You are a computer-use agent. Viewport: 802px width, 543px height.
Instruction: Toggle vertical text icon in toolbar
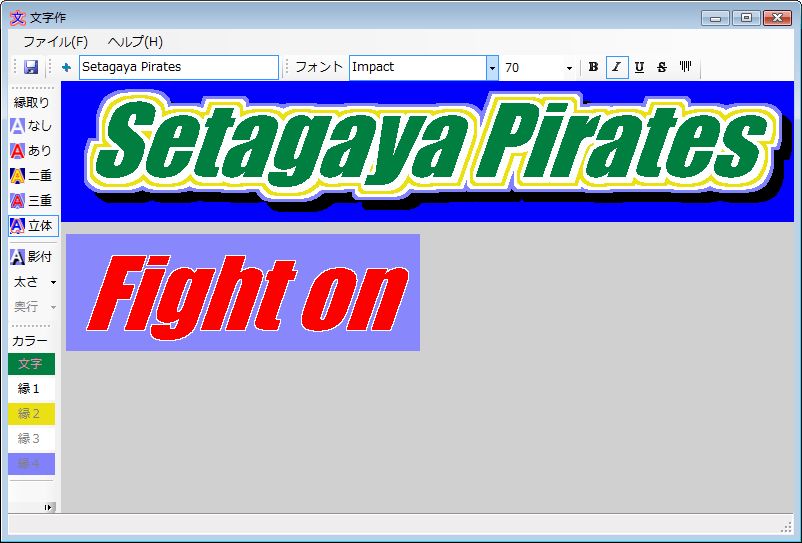point(685,67)
